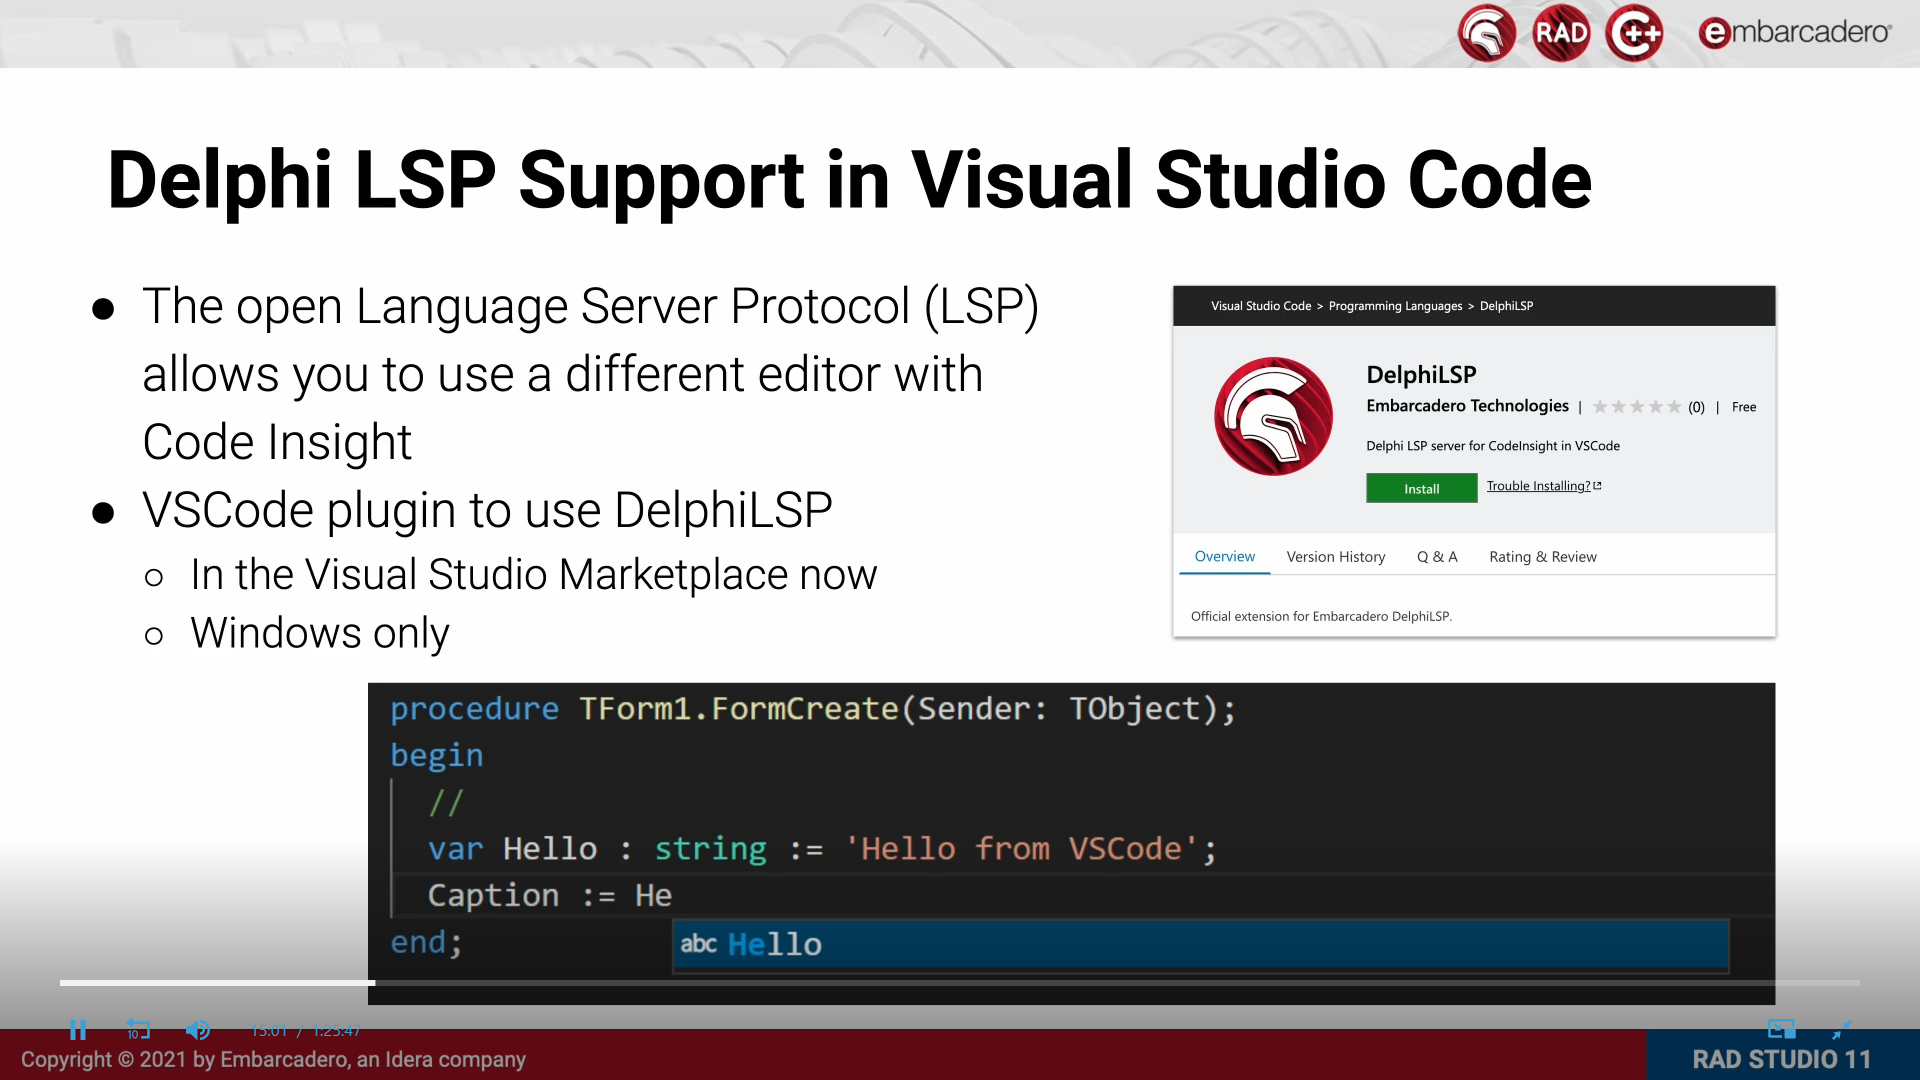Click the C++Builder icon in header
The height and width of the screenshot is (1080, 1920).
click(x=1634, y=33)
